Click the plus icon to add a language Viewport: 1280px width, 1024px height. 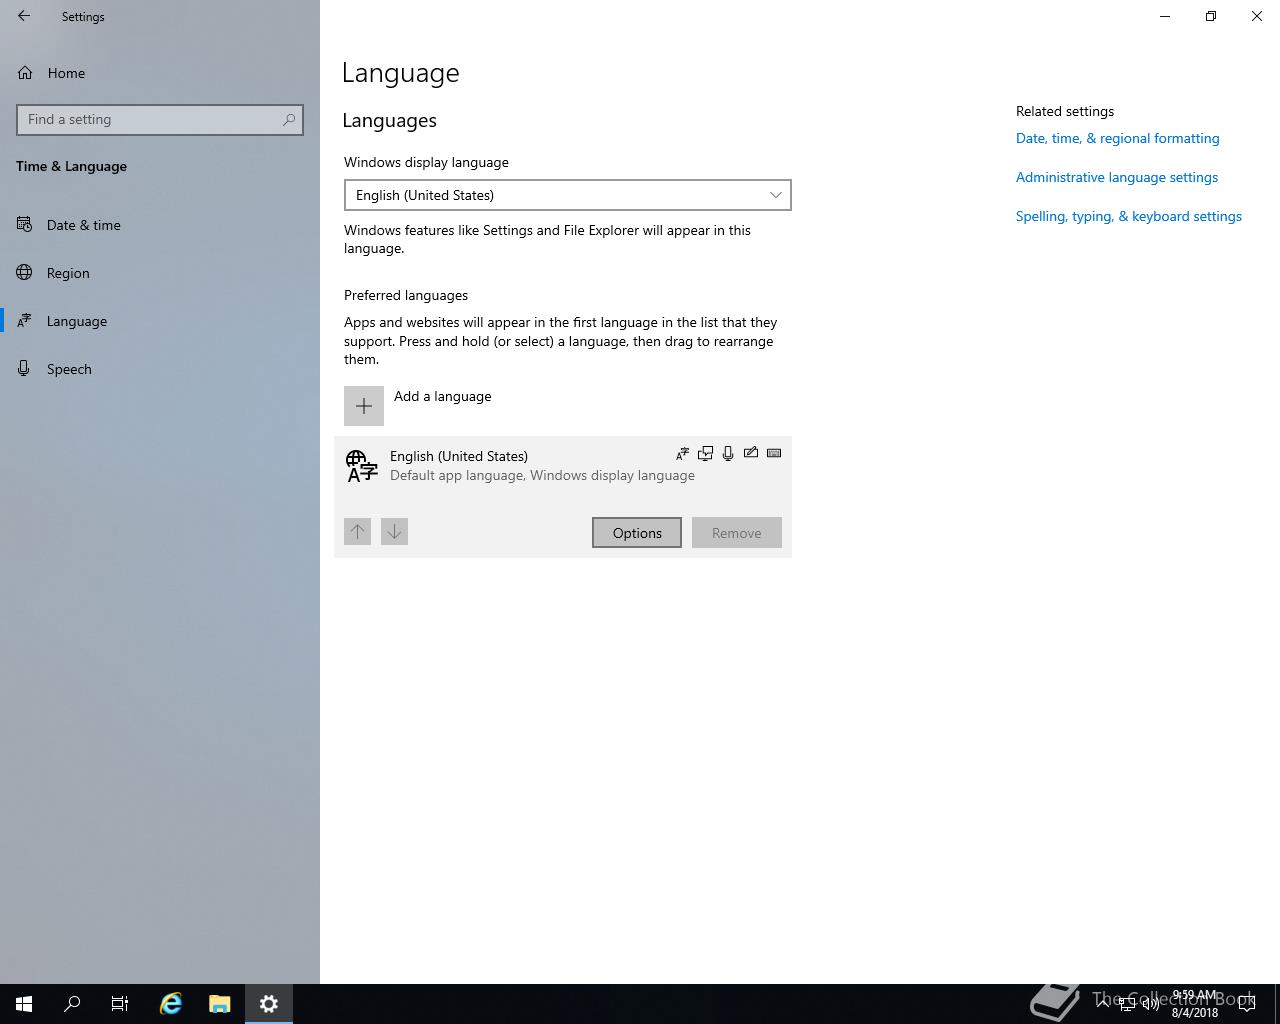(x=364, y=406)
